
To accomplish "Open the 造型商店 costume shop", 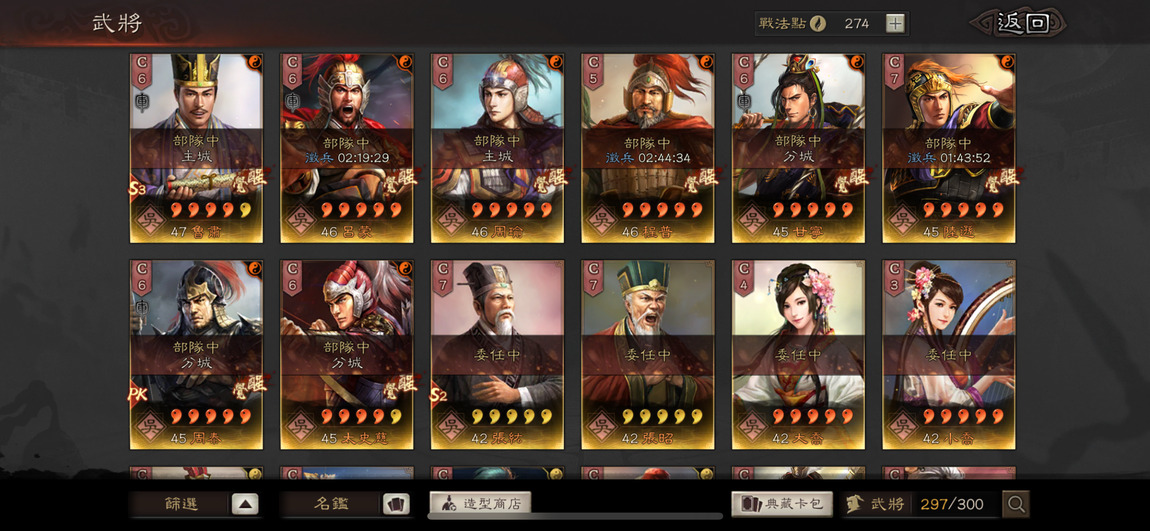I will point(480,503).
